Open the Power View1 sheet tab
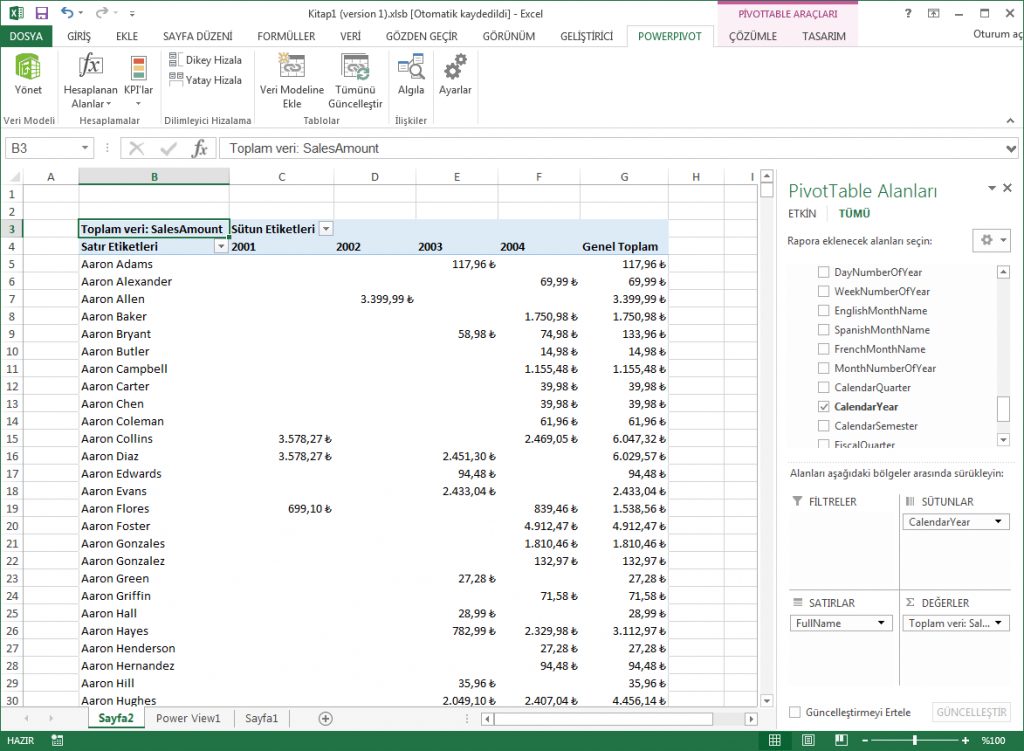The image size is (1024, 751). click(188, 718)
